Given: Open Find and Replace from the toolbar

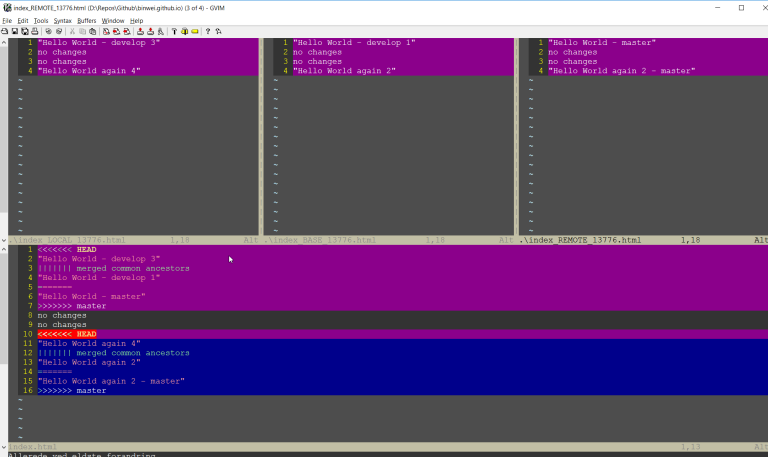Looking at the screenshot, I should (106, 31).
